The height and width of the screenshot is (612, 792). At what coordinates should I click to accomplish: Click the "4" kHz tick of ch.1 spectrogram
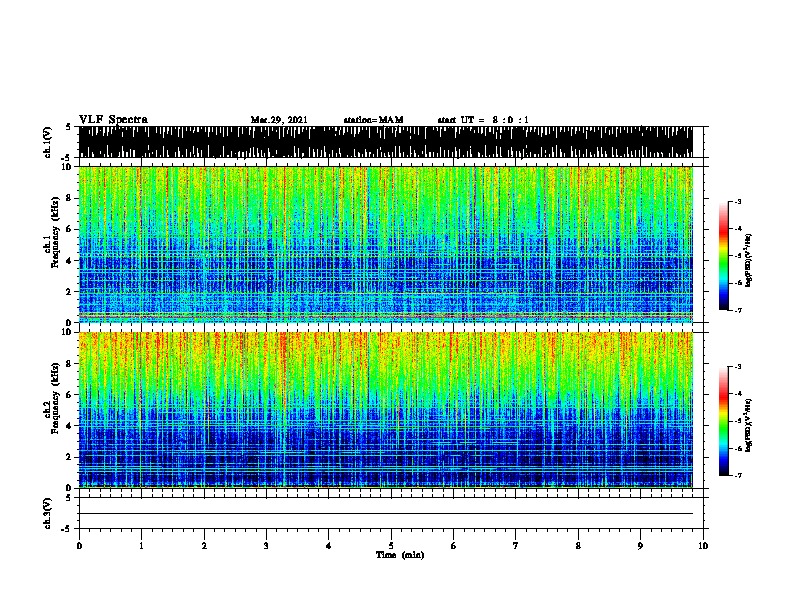click(x=69, y=261)
